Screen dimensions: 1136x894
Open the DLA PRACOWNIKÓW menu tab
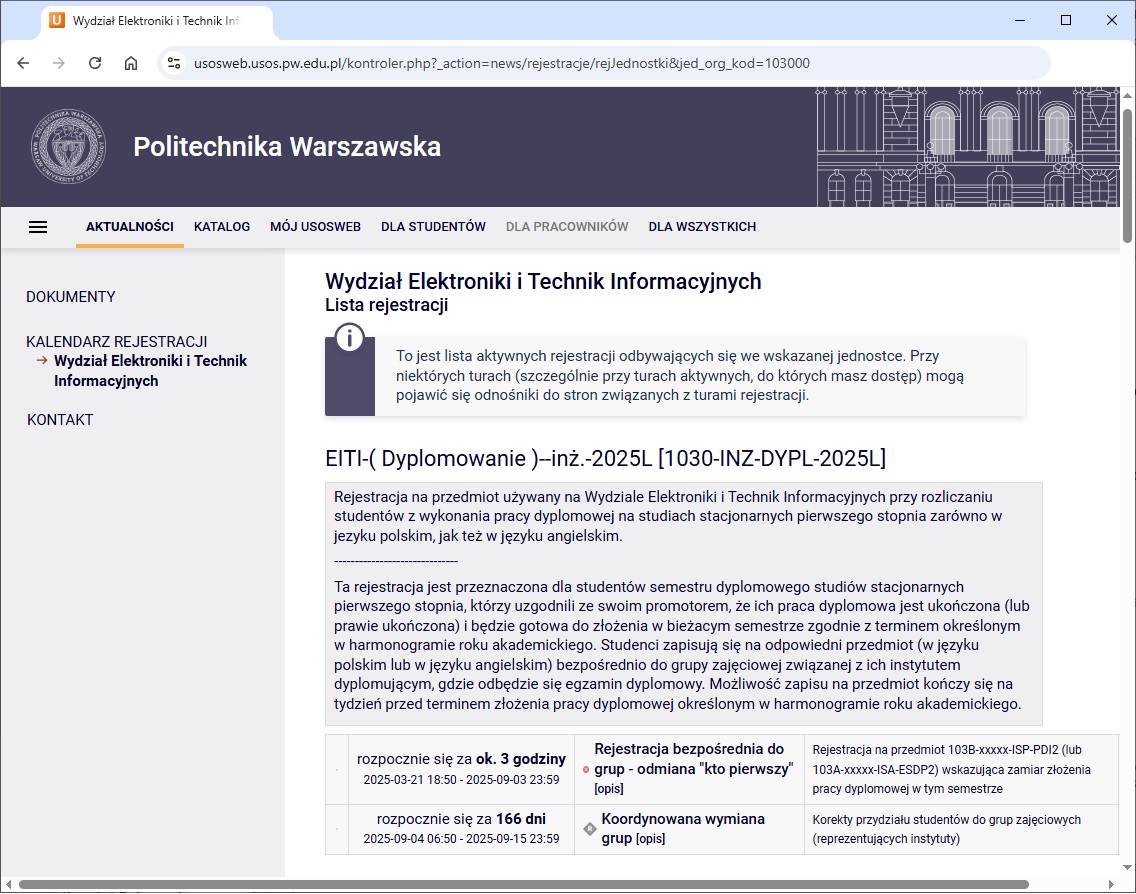[567, 227]
